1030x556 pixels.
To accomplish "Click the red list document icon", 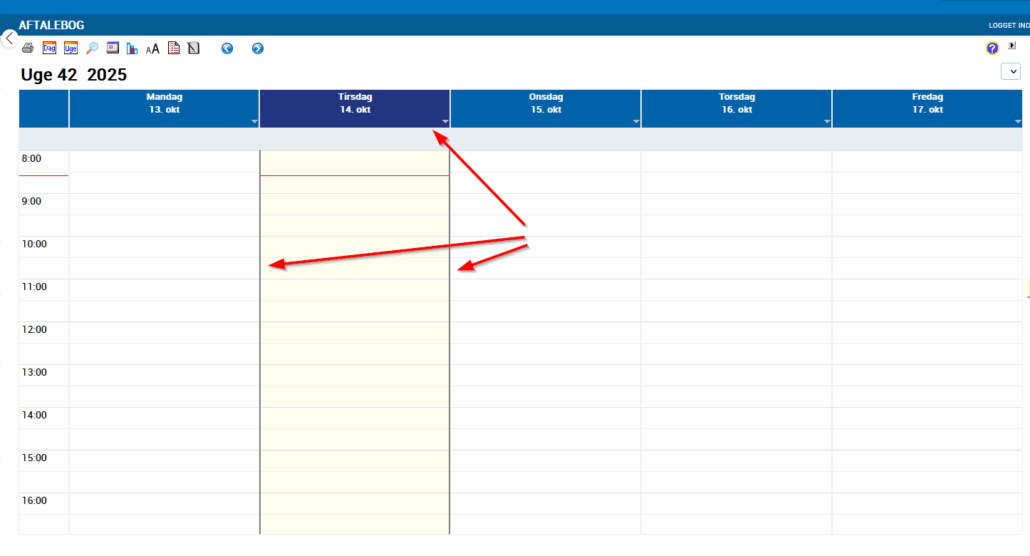I will click(x=174, y=48).
